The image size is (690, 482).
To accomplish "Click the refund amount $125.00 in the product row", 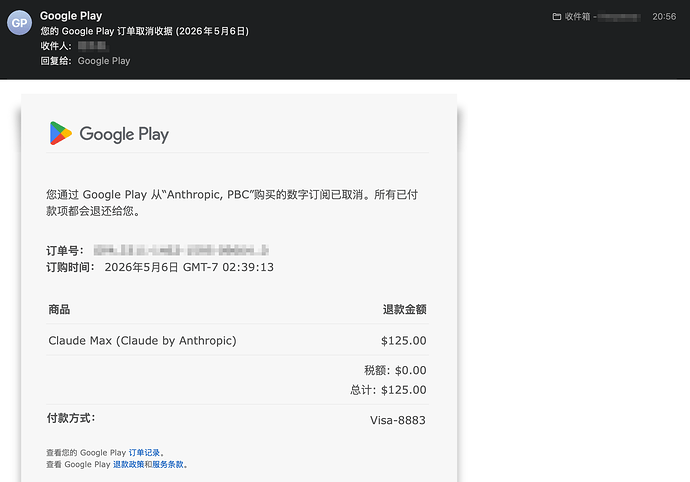I will pyautogui.click(x=404, y=341).
